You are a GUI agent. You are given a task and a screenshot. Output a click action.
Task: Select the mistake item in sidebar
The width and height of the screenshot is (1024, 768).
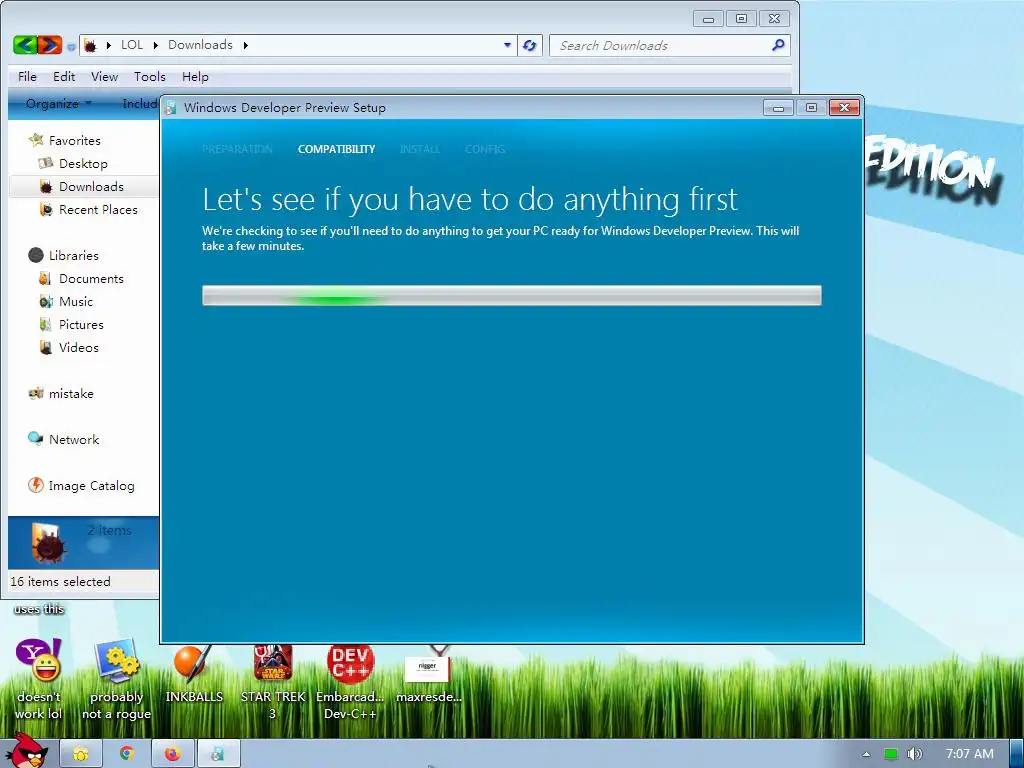[71, 394]
